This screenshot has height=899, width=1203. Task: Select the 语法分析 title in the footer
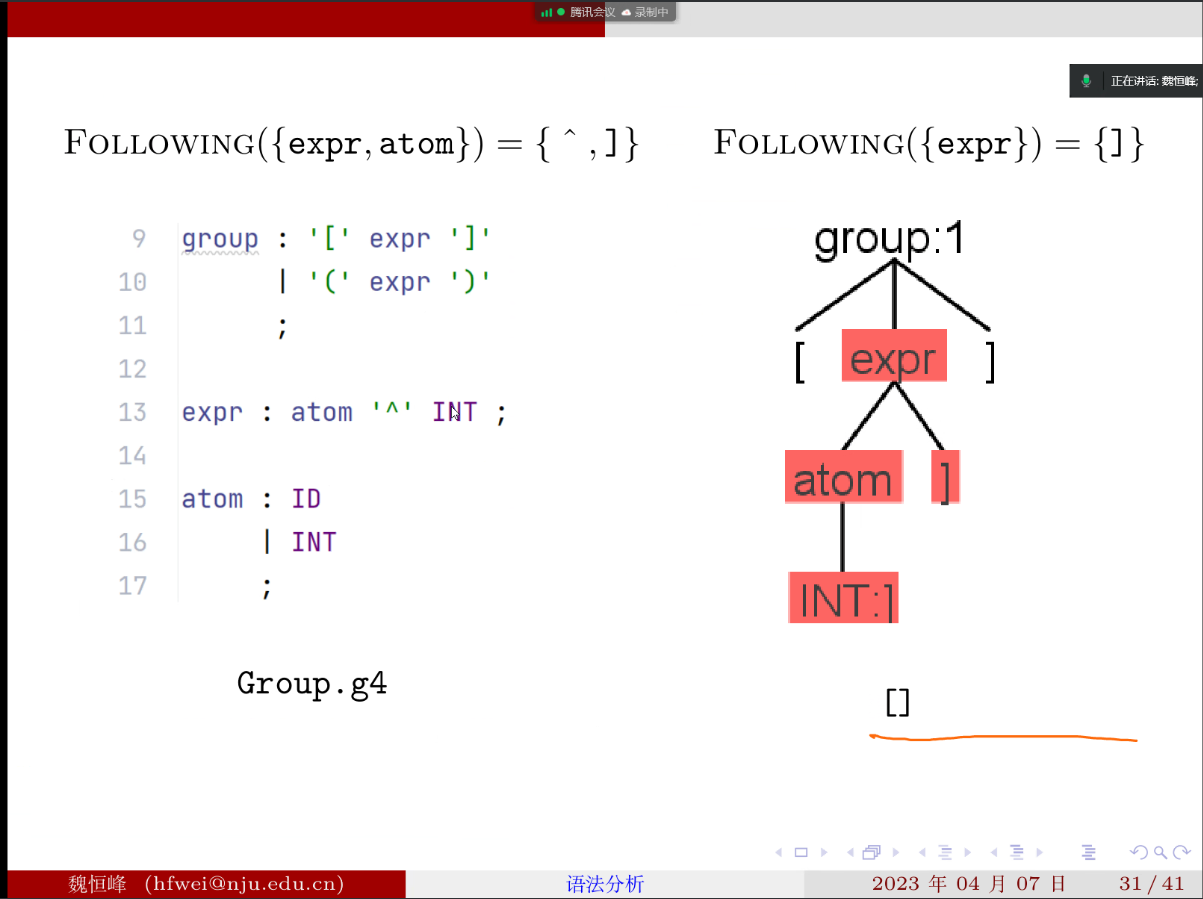[x=604, y=884]
